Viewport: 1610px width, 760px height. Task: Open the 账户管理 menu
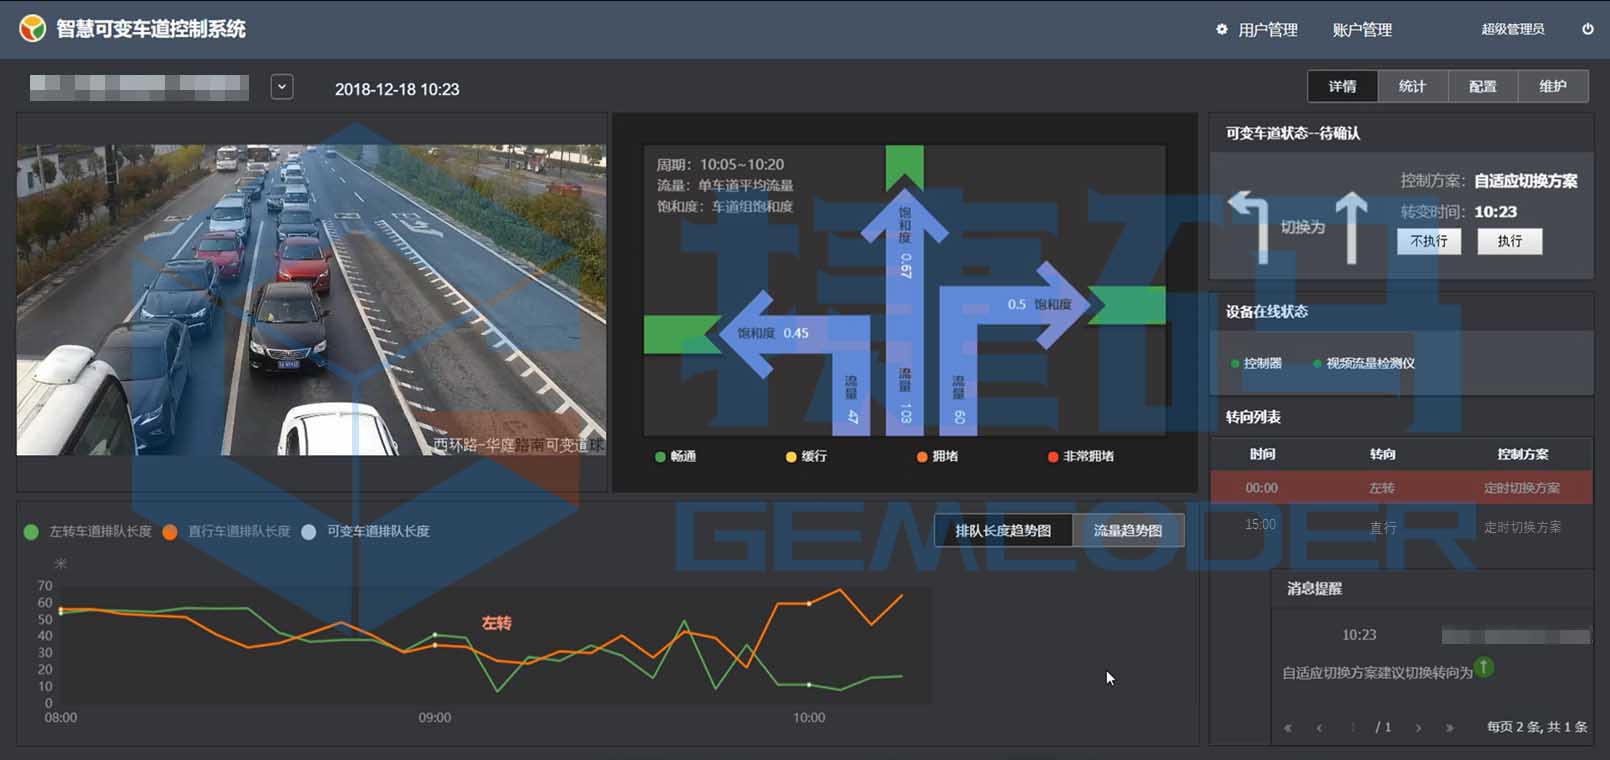pos(1362,30)
